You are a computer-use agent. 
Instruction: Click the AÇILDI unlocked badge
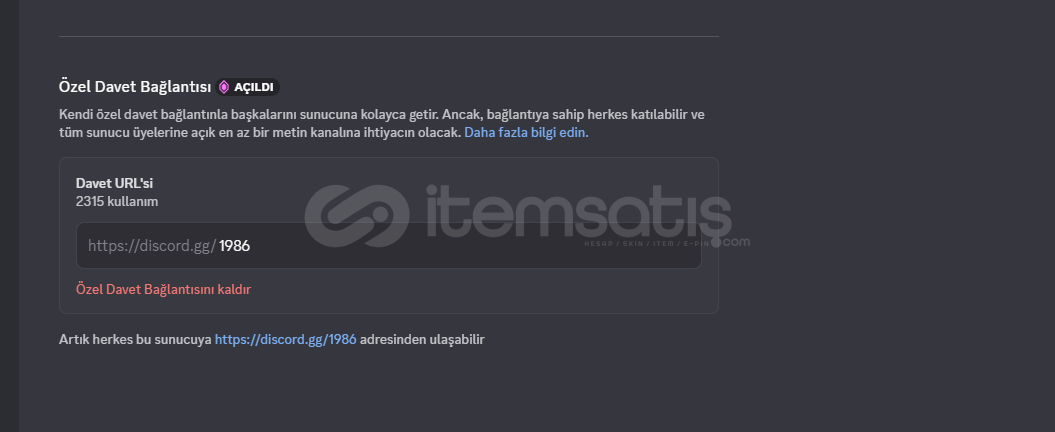[x=248, y=87]
